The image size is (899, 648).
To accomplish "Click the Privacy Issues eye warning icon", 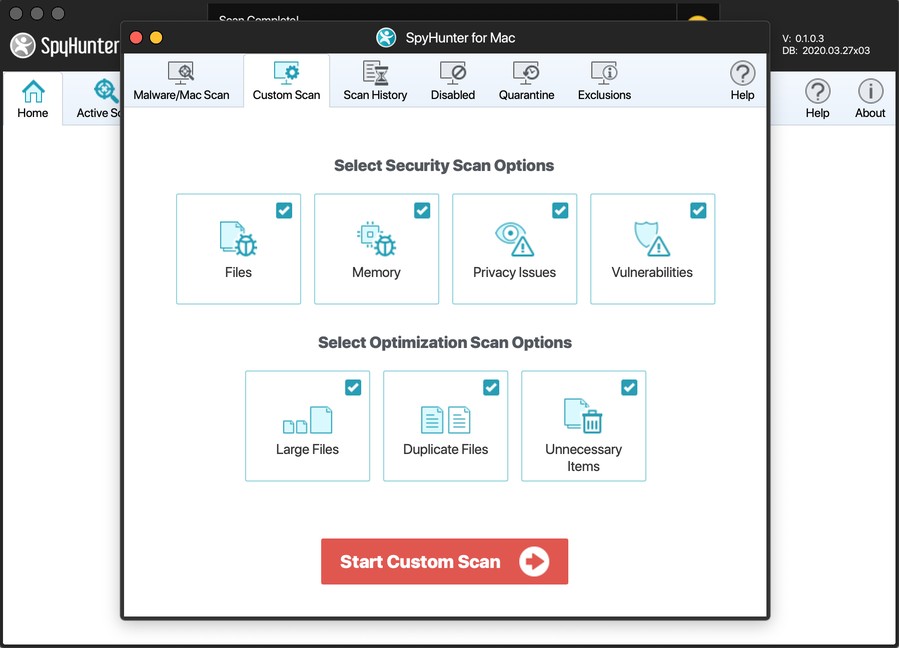I will (514, 239).
